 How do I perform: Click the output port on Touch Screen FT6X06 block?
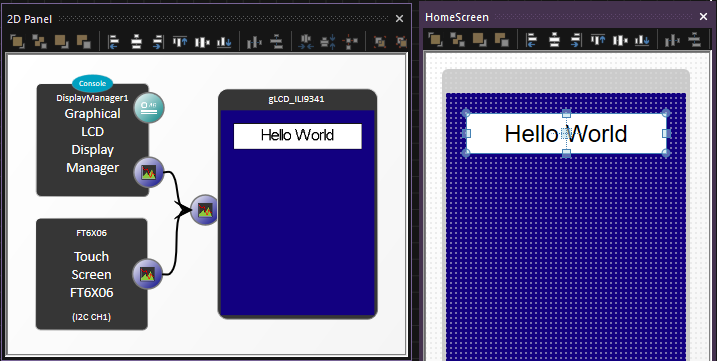(x=148, y=274)
